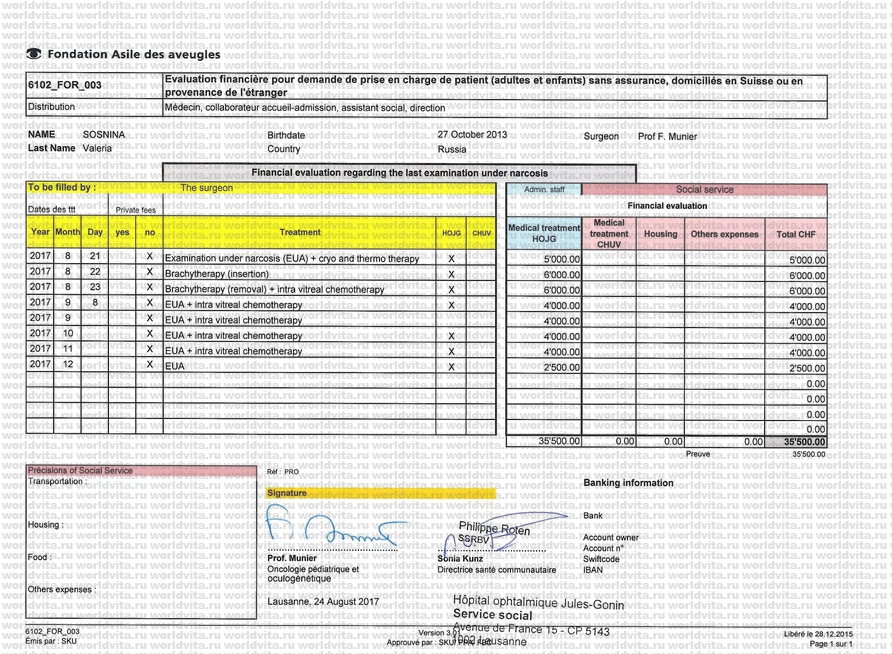Select the 'Others expenses' column header
The height and width of the screenshot is (654, 892).
click(724, 234)
